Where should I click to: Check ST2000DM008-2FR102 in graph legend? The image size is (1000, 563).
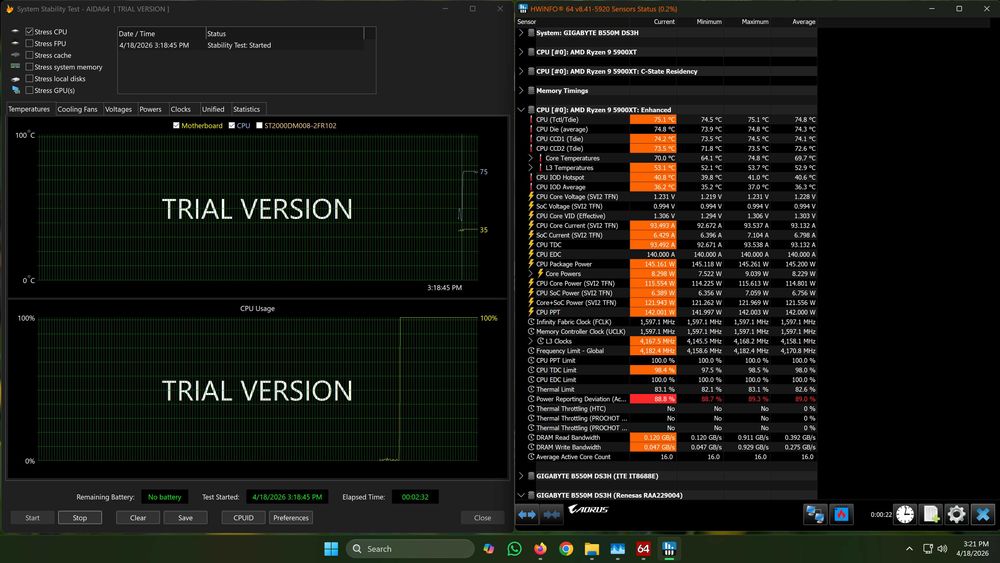point(259,126)
